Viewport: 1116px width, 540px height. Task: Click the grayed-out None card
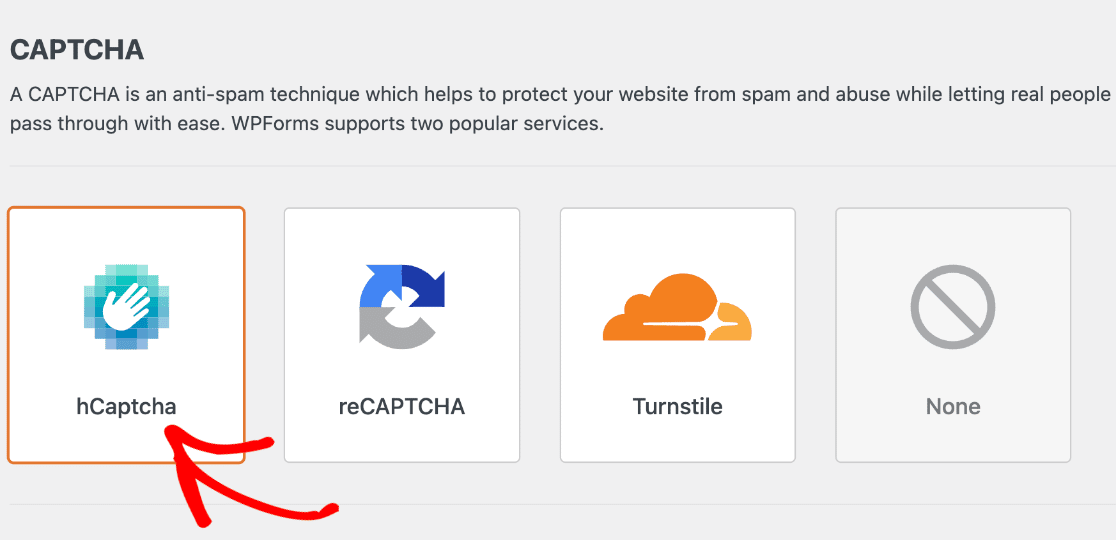(953, 335)
